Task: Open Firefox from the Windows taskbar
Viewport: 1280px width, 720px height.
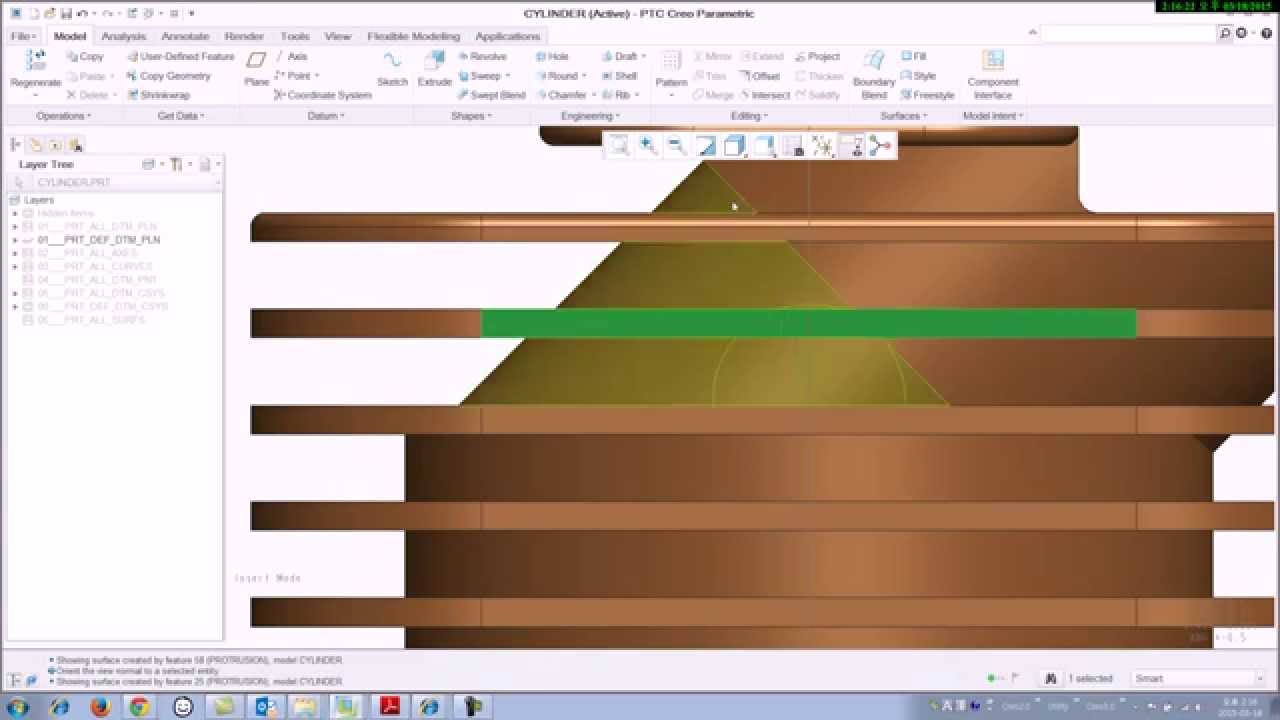Action: tap(99, 707)
